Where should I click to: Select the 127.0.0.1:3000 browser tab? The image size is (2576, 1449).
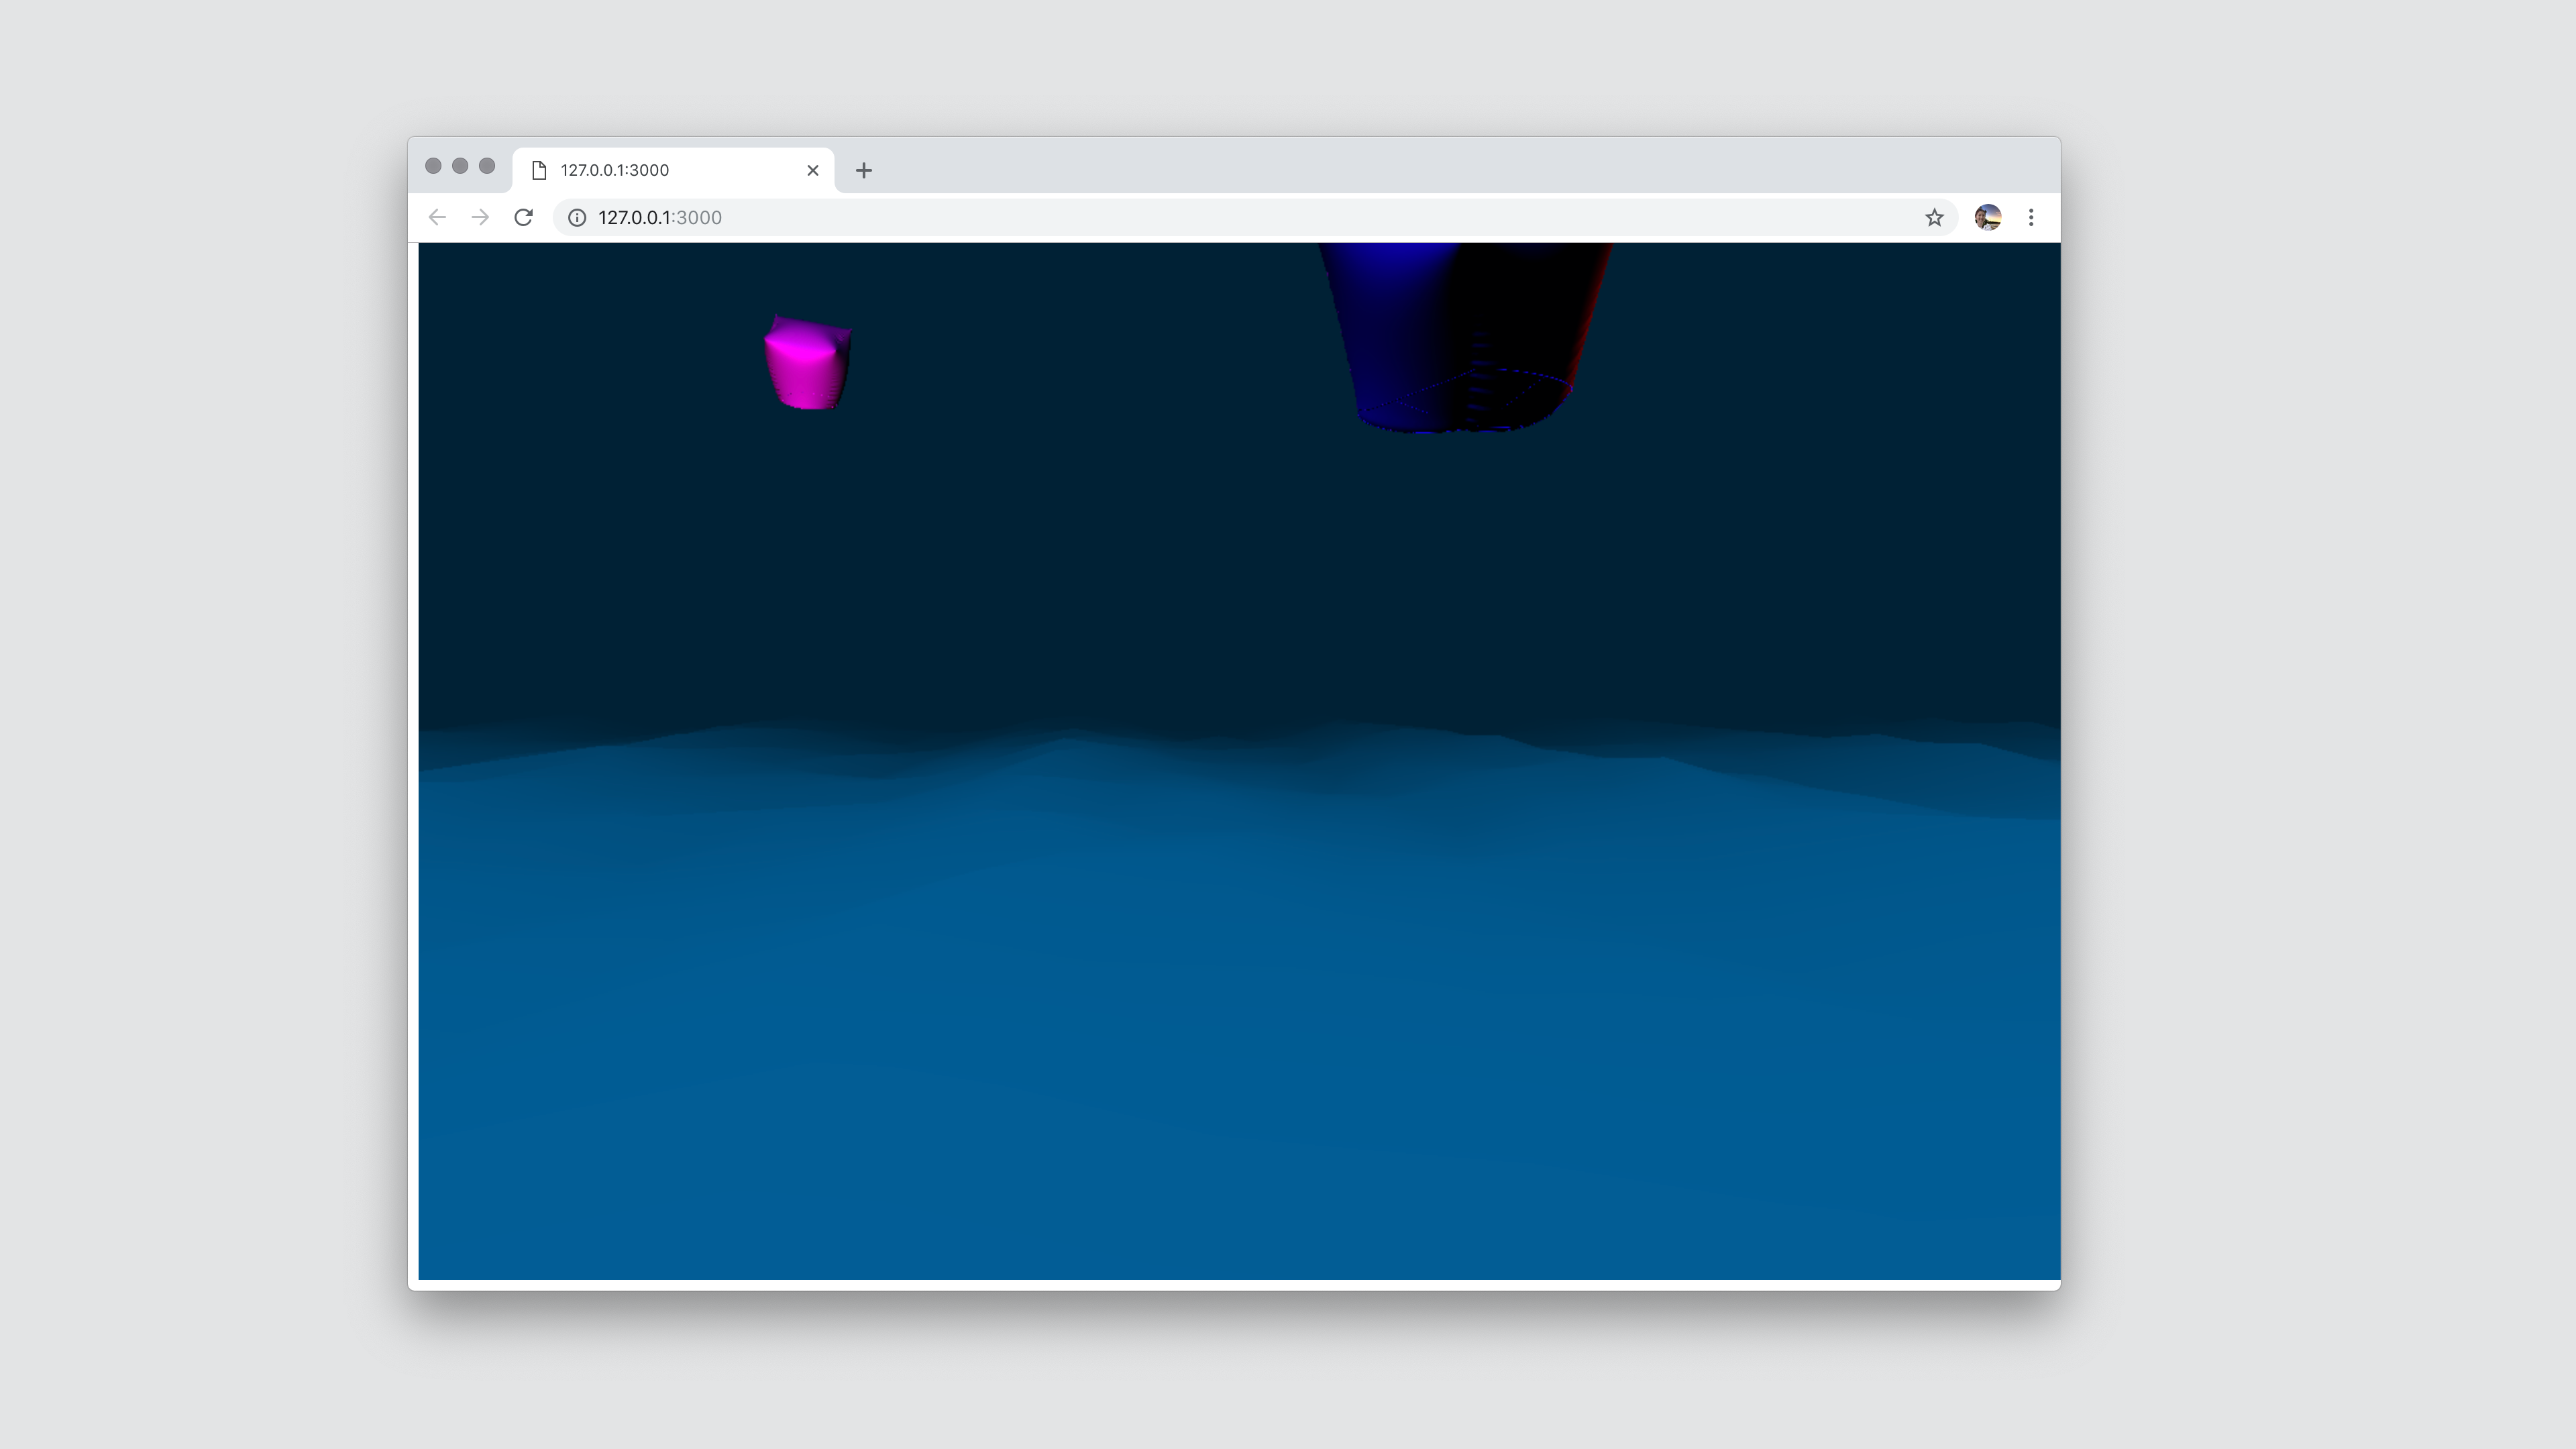(673, 170)
